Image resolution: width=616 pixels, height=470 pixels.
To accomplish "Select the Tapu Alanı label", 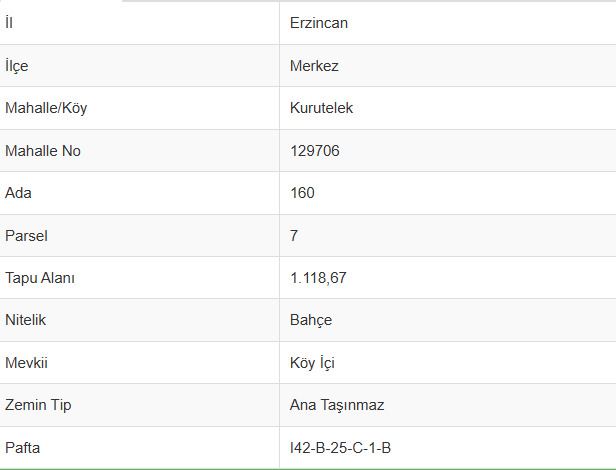I will 40,278.
